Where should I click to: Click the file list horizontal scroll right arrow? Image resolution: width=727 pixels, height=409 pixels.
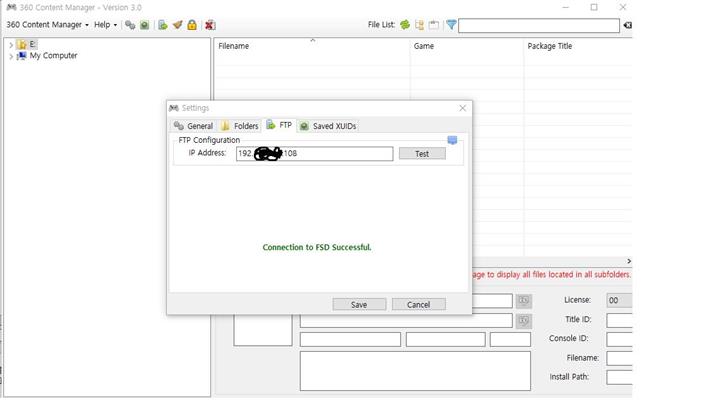(x=629, y=261)
